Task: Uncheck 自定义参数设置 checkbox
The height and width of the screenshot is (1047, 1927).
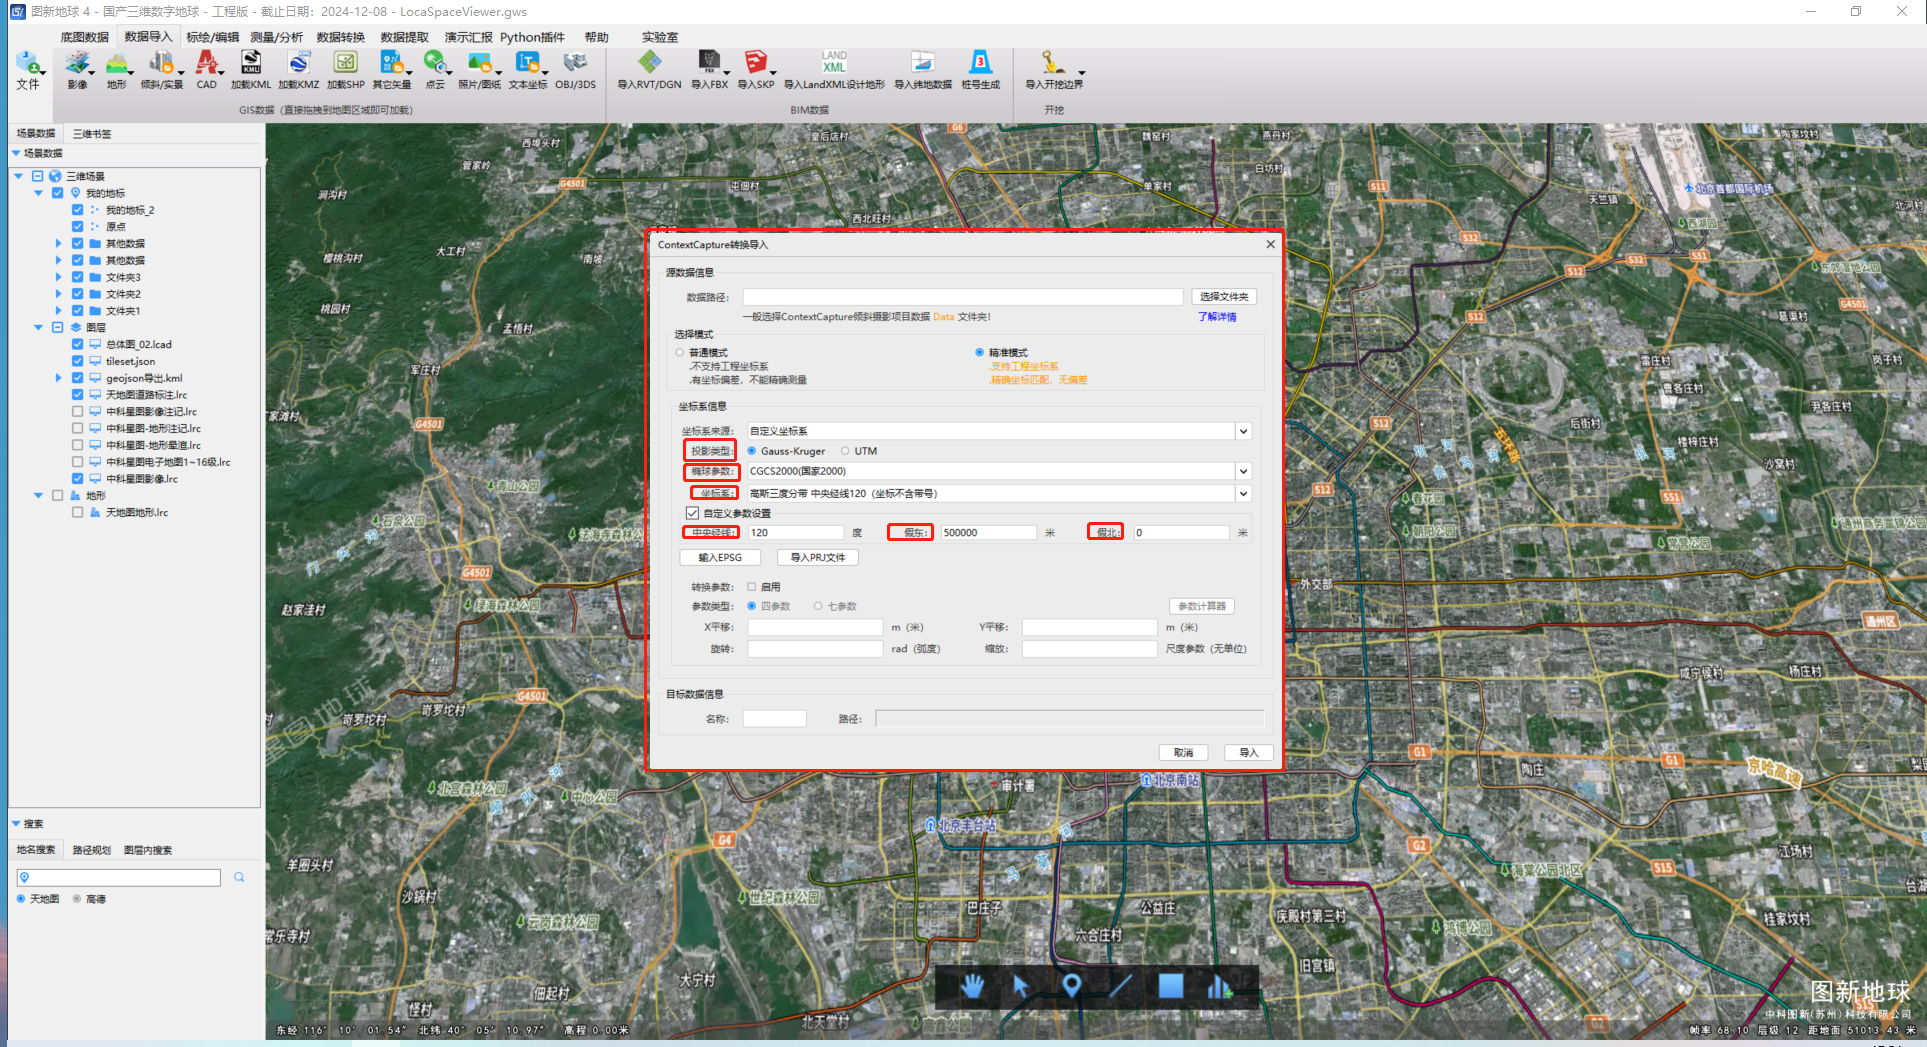Action: point(692,513)
